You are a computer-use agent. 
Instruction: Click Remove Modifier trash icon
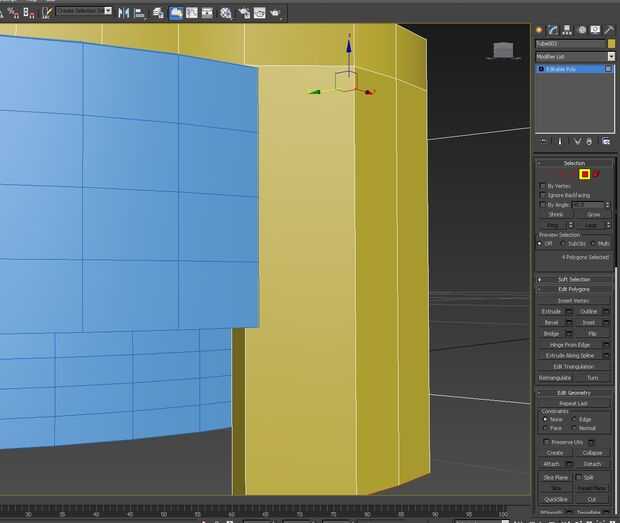589,141
